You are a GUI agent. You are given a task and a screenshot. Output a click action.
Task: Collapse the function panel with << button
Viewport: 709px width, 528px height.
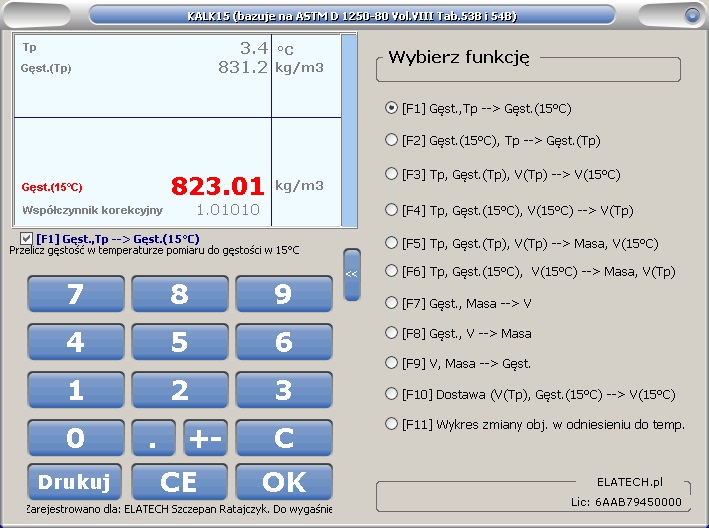coord(352,274)
